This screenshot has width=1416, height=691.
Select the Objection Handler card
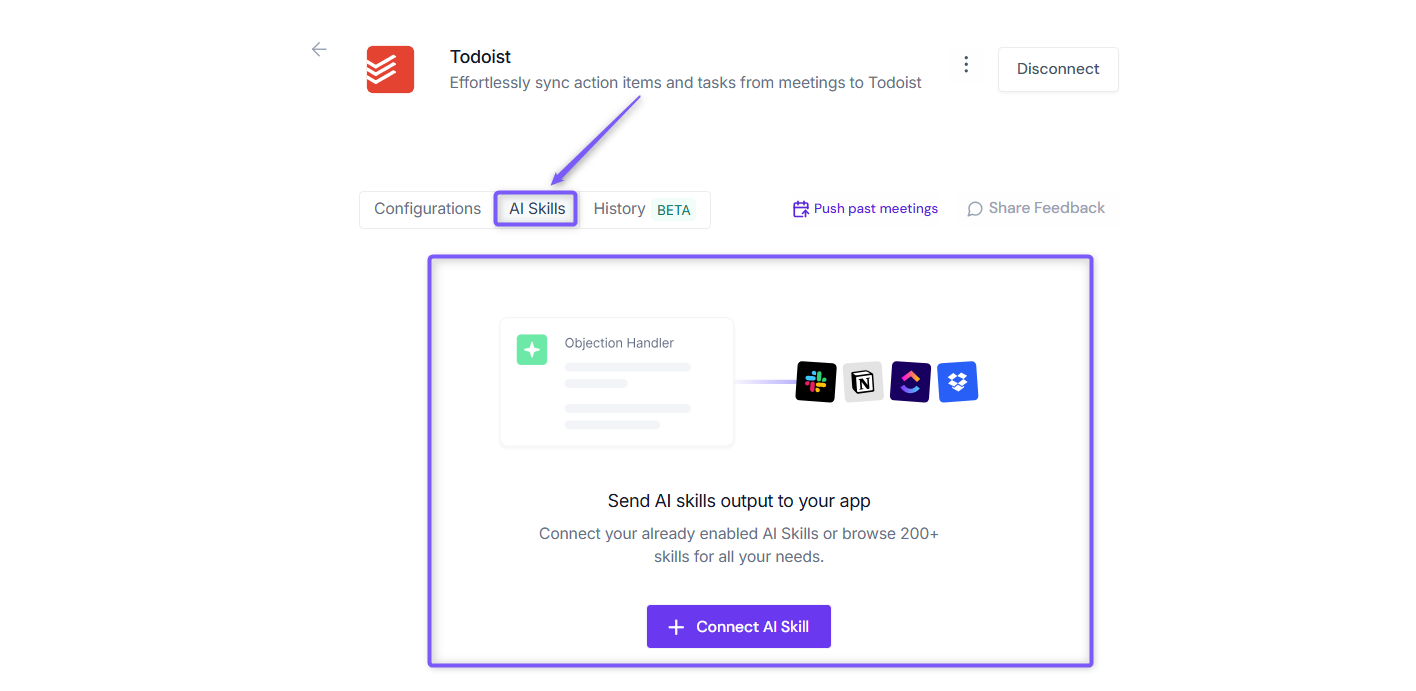[617, 382]
